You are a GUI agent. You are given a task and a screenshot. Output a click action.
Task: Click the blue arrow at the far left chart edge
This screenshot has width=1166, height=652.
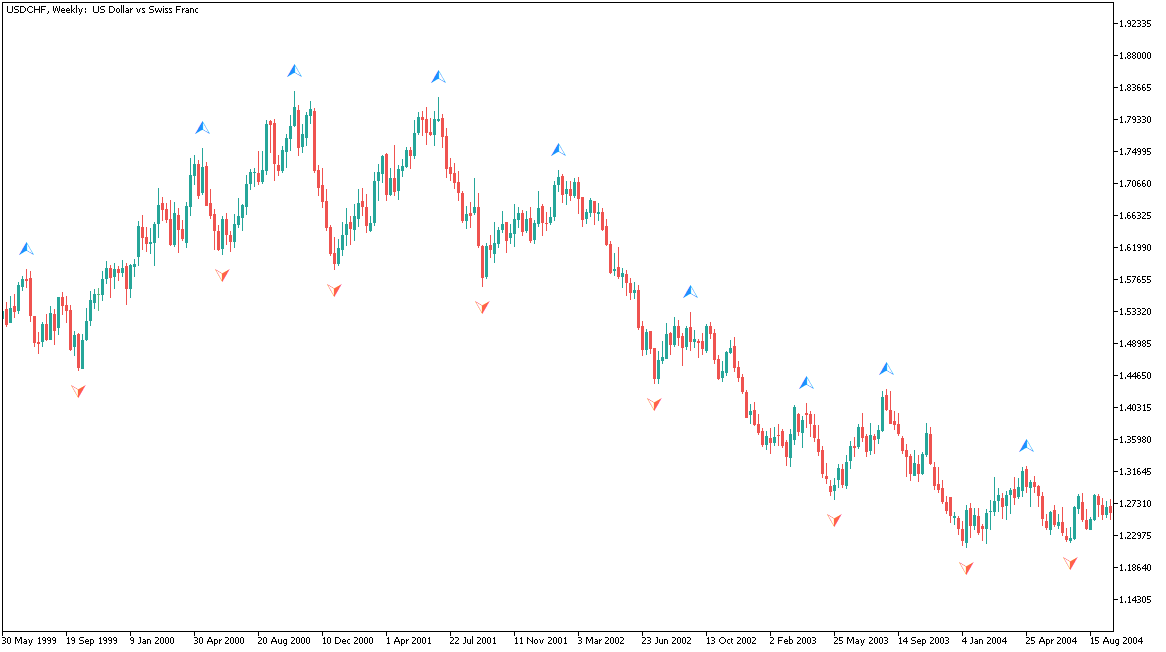tap(26, 247)
